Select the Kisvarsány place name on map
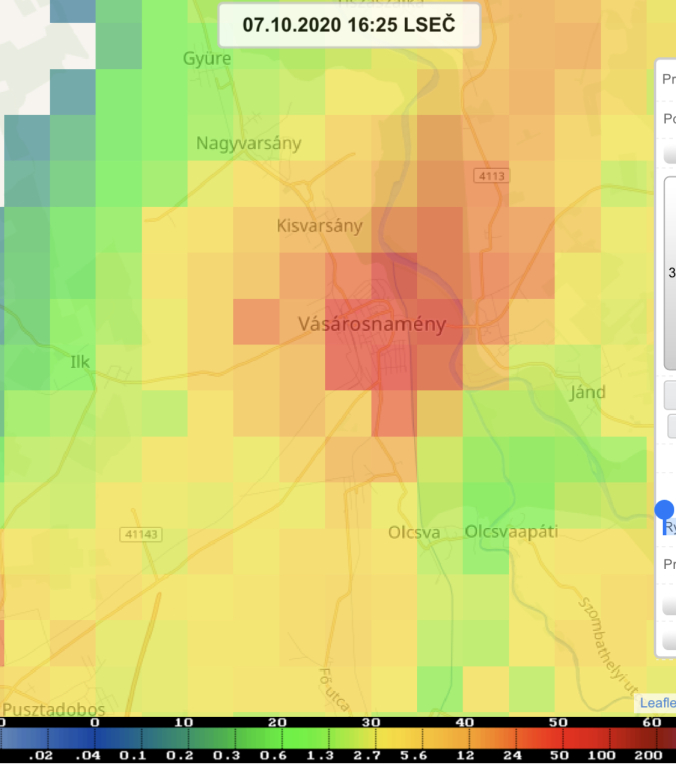 (319, 226)
